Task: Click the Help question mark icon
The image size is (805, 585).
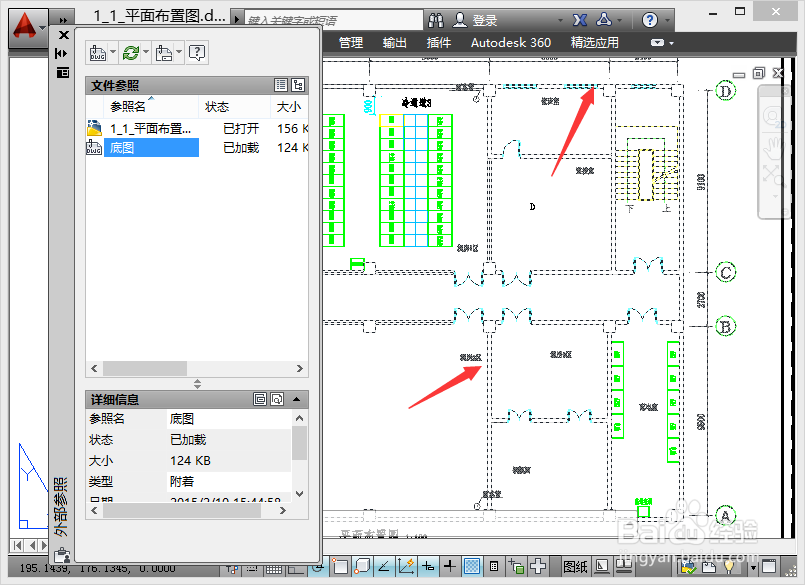Action: pos(649,20)
